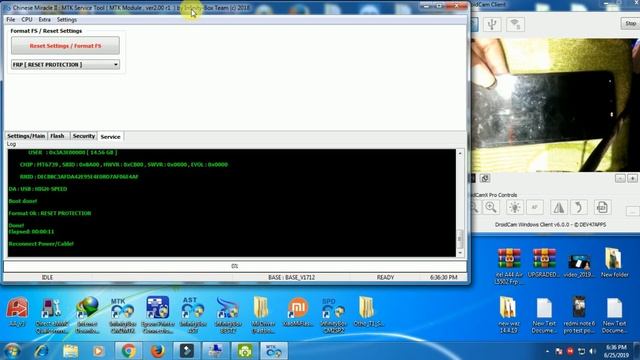Click DroidCam popout preview icon below video
The height and width of the screenshot is (360, 640).
pyautogui.click(x=485, y=178)
